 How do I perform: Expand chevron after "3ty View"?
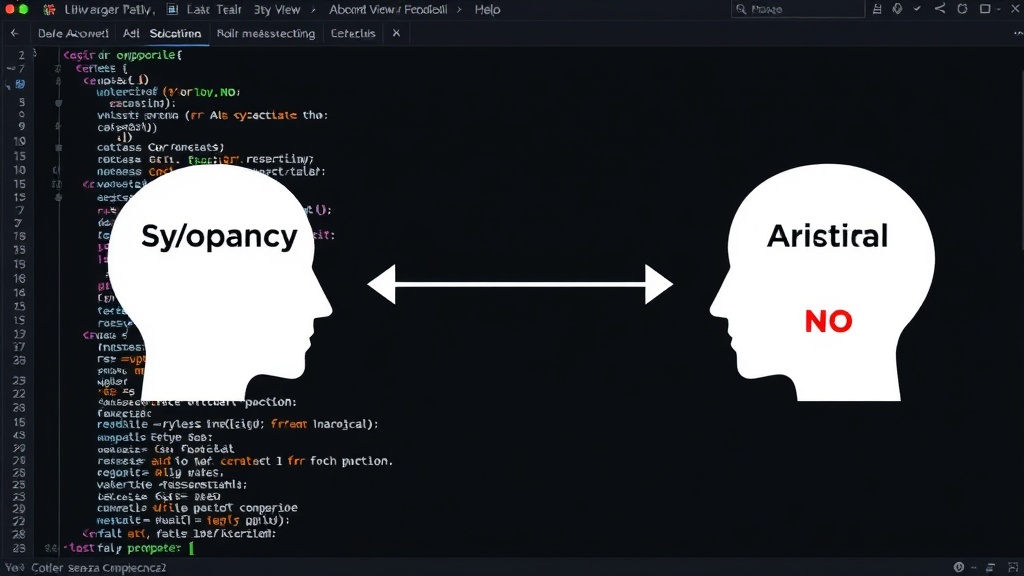(x=313, y=10)
